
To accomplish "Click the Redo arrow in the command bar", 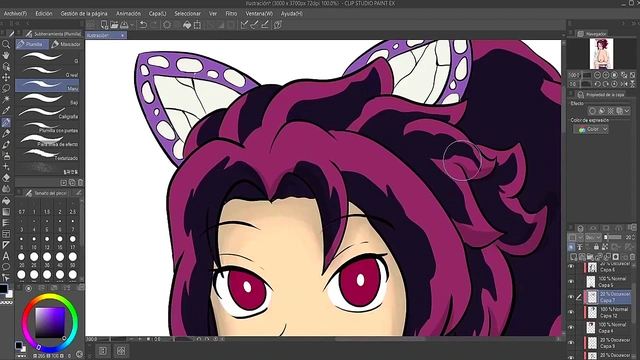I will (153, 25).
